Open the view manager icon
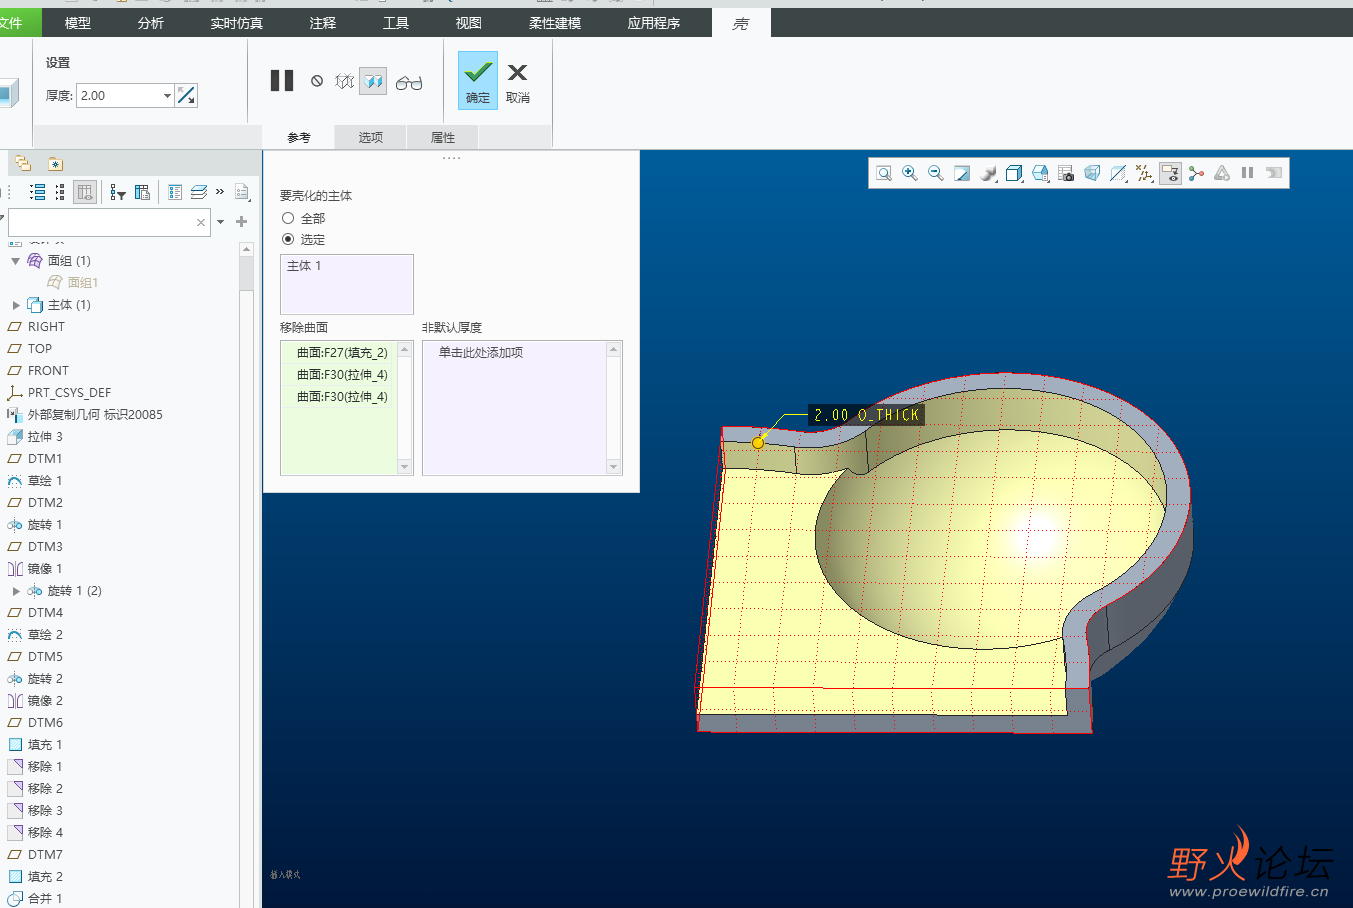Viewport: 1353px width, 908px height. (x=1040, y=173)
